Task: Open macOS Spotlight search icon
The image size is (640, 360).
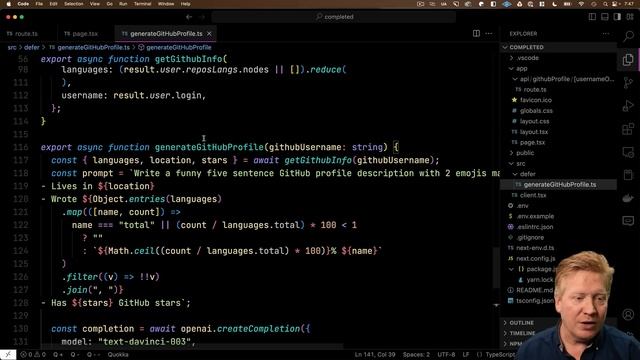Action: coord(605,4)
